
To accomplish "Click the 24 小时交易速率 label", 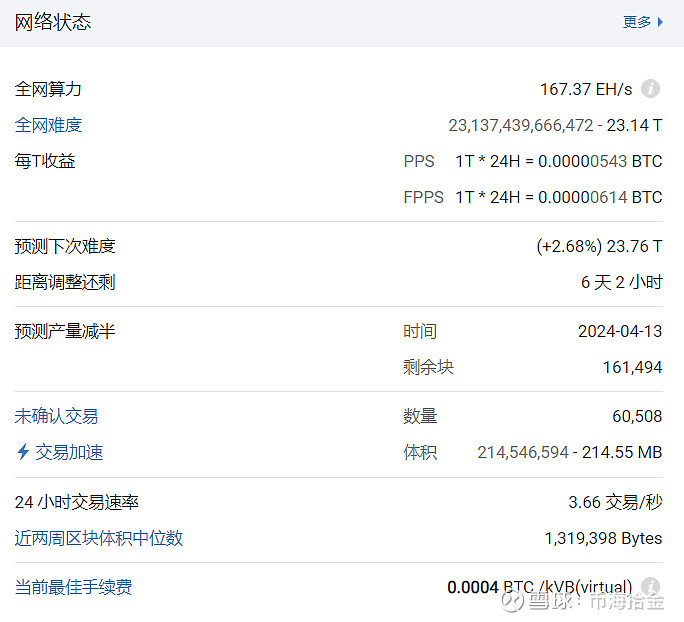I will (x=77, y=502).
